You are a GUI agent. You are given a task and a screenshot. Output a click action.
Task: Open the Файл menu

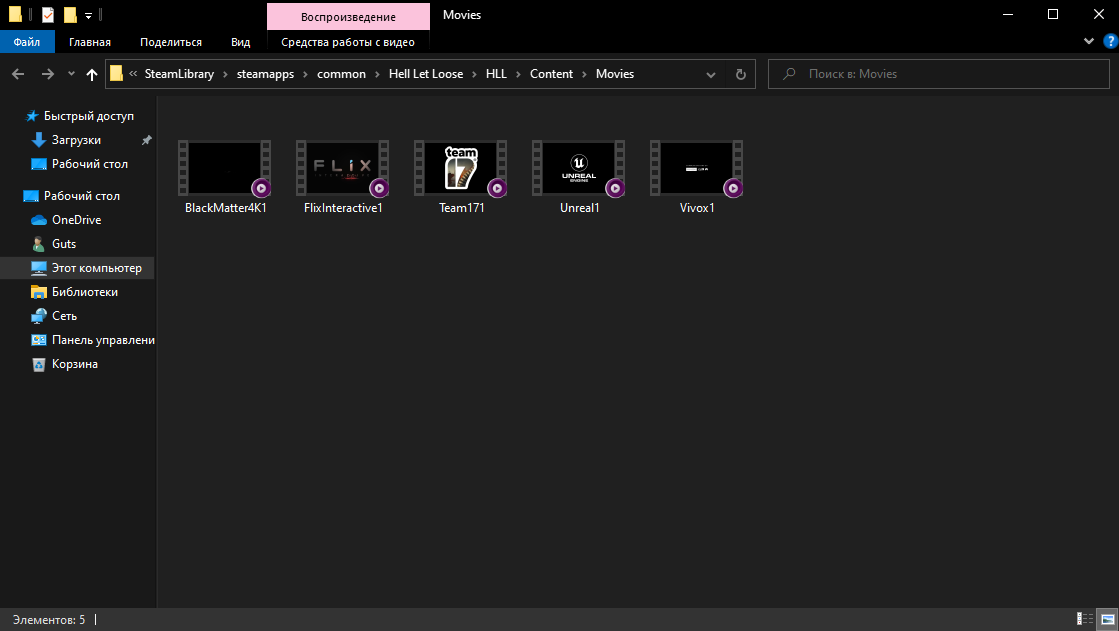[26, 42]
